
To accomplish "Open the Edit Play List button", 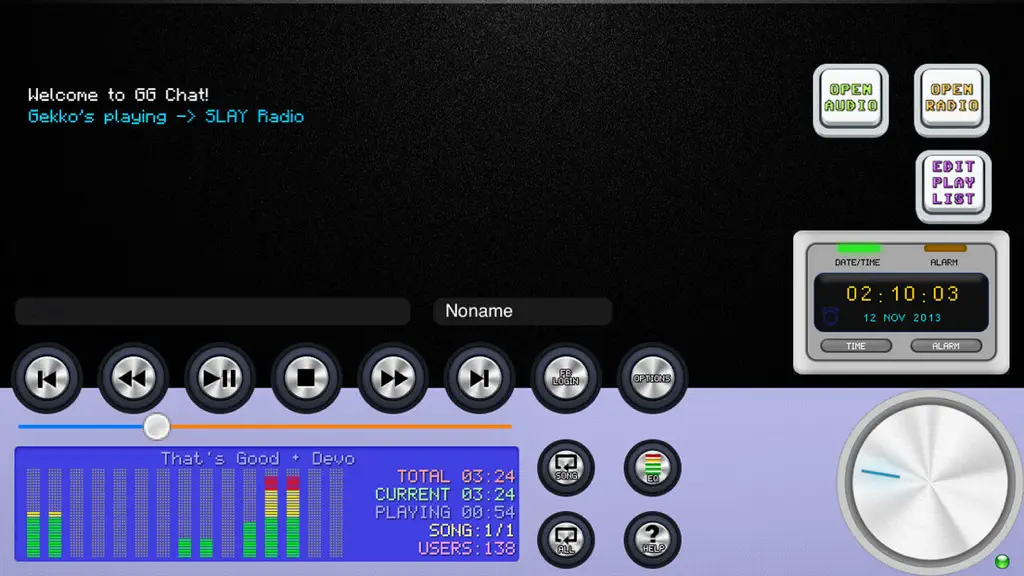I will tap(953, 186).
